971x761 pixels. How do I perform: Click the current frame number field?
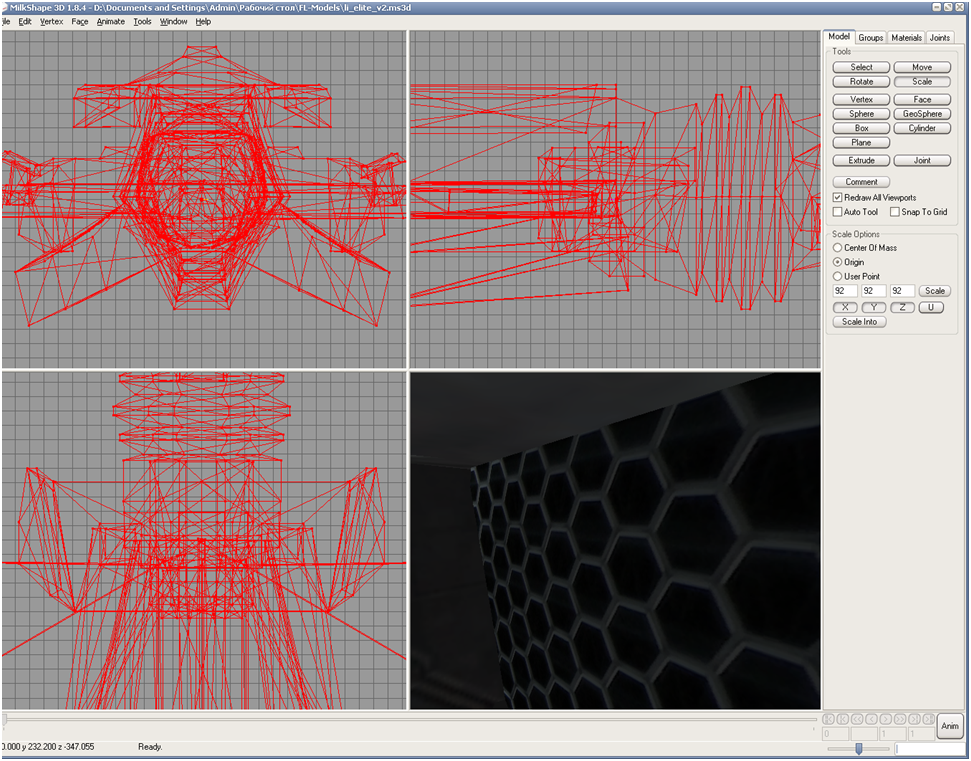(x=835, y=734)
